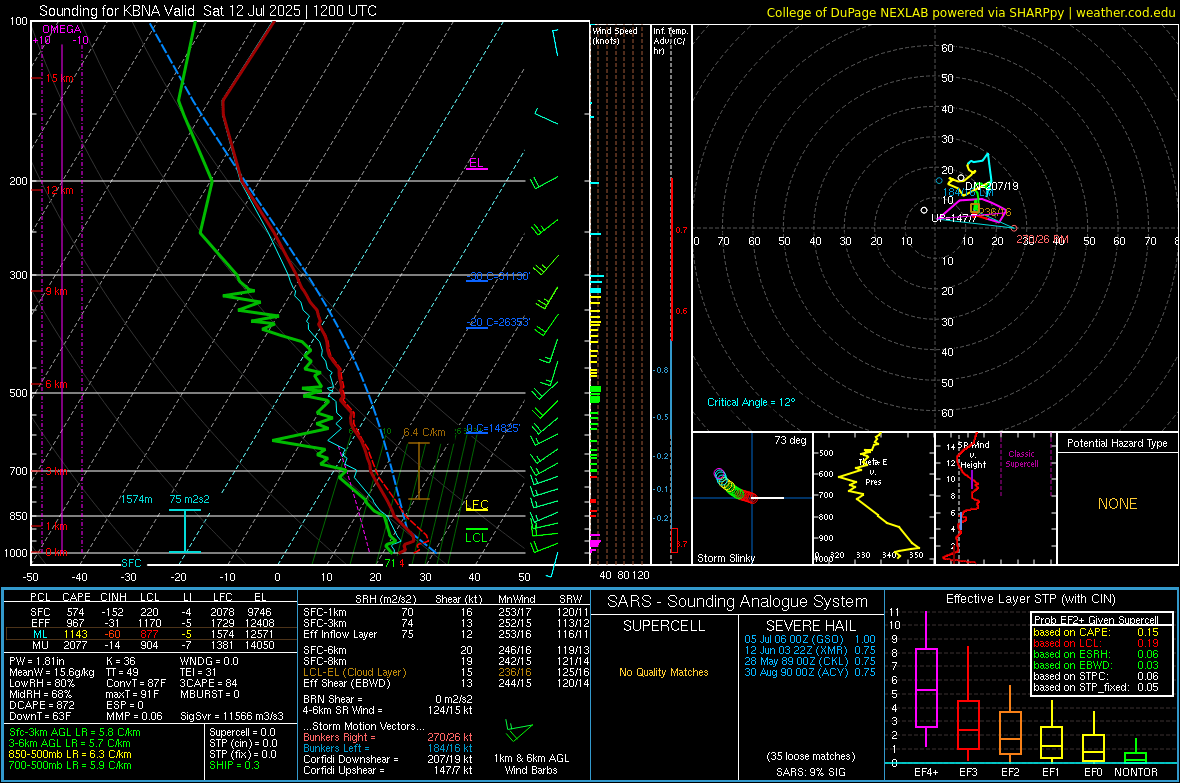Image resolution: width=1180 pixels, height=783 pixels.
Task: Click the yellow LFC marker on the skew-T
Action: 476,505
